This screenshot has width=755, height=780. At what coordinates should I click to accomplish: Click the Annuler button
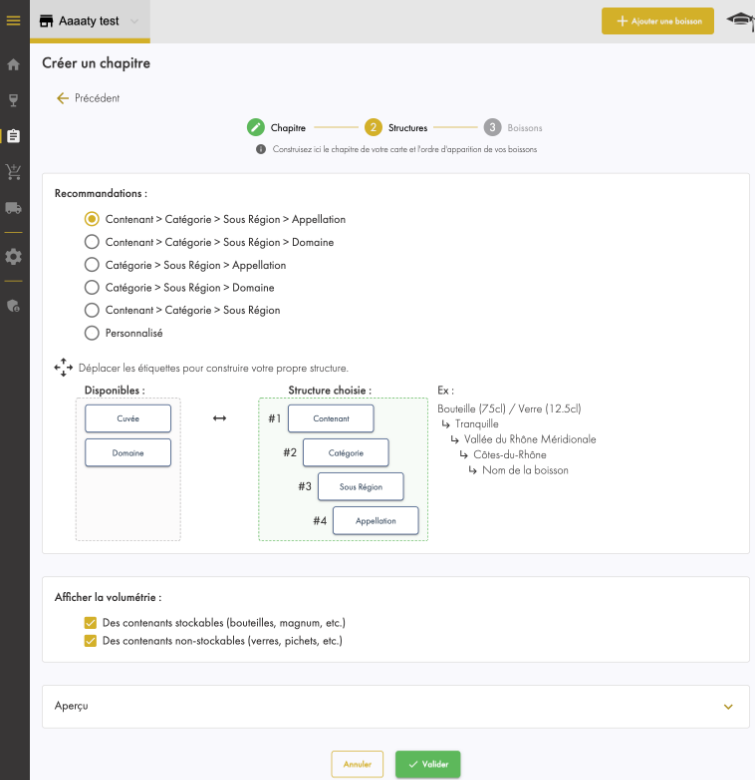(x=357, y=764)
